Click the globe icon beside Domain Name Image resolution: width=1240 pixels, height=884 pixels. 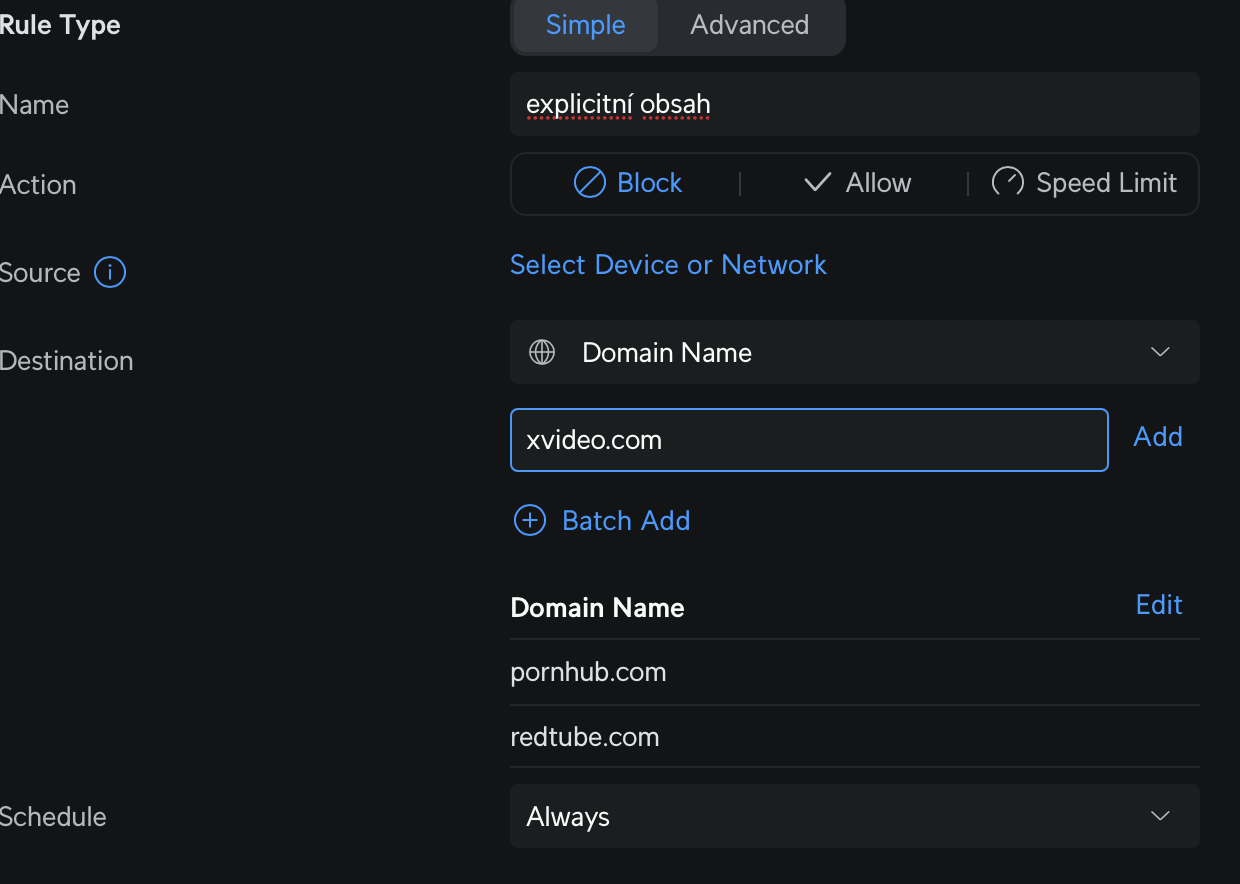pyautogui.click(x=542, y=352)
